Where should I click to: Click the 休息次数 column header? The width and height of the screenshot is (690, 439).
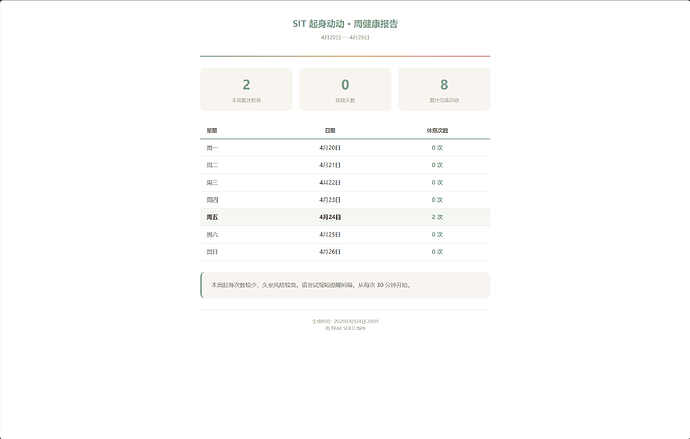[437, 130]
